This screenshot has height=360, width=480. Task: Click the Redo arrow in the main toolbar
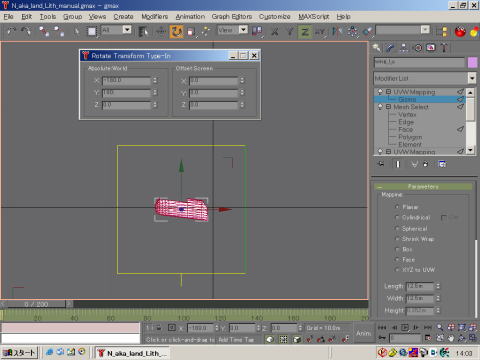tap(26, 31)
